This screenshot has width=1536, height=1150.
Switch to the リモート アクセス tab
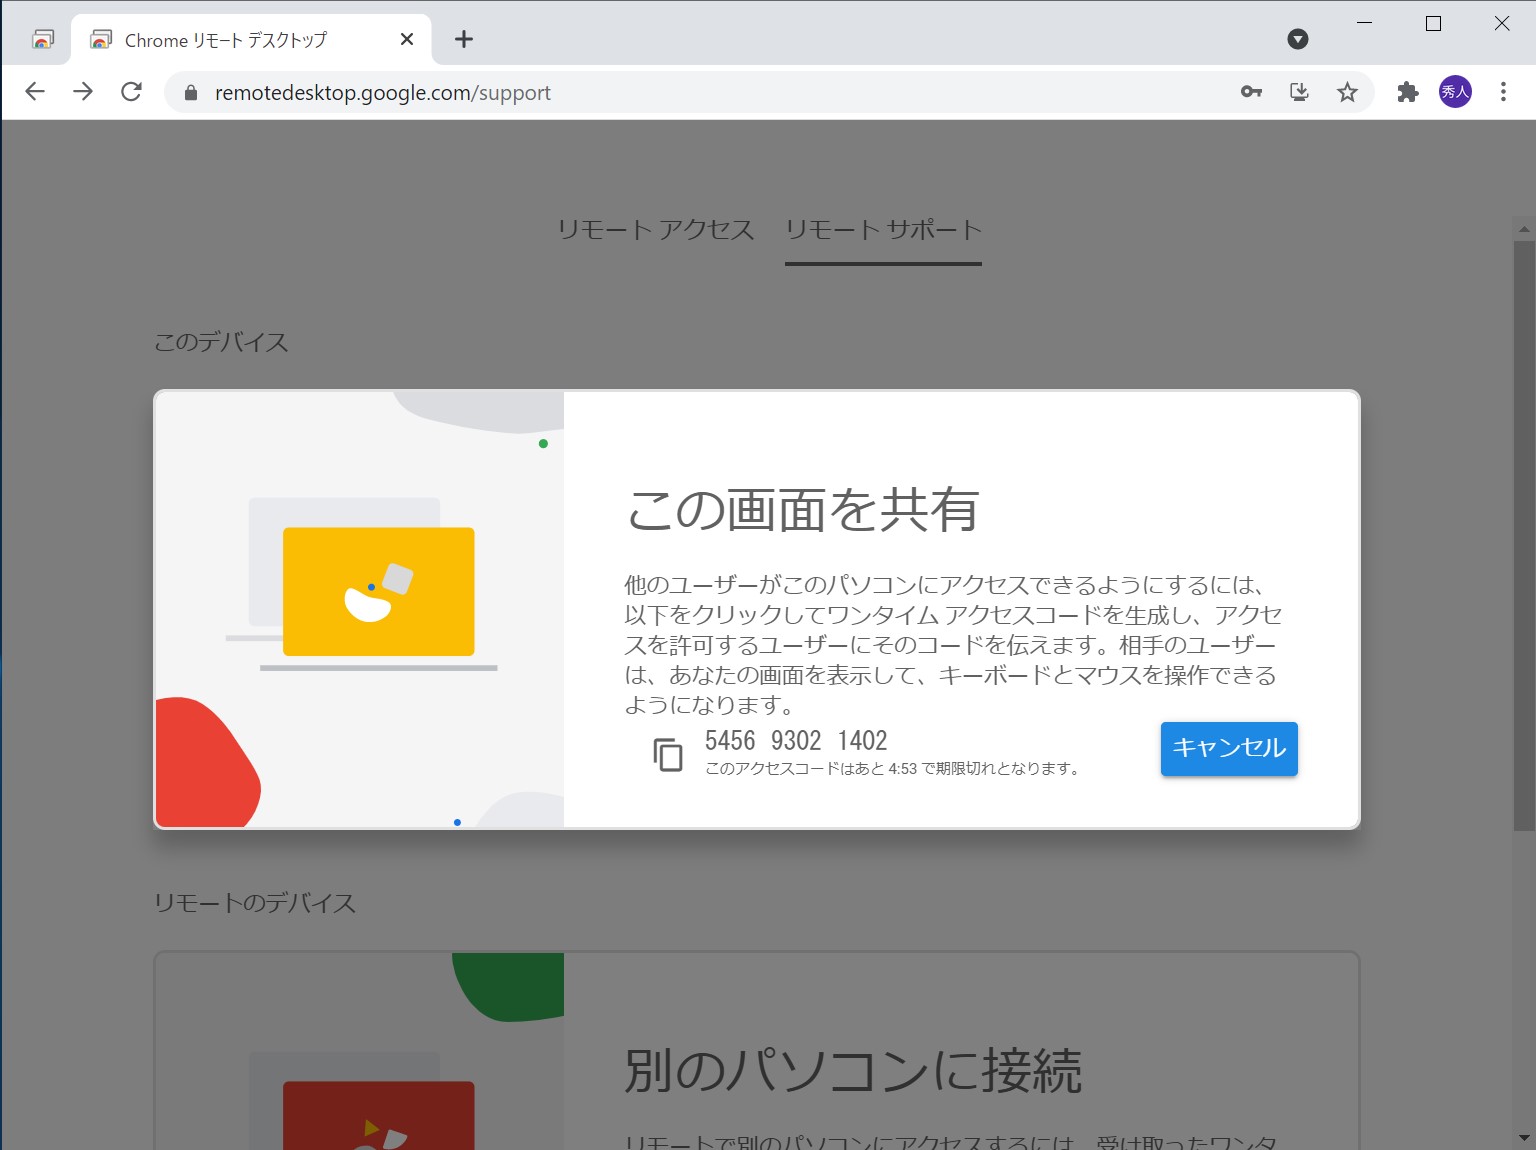(x=657, y=230)
